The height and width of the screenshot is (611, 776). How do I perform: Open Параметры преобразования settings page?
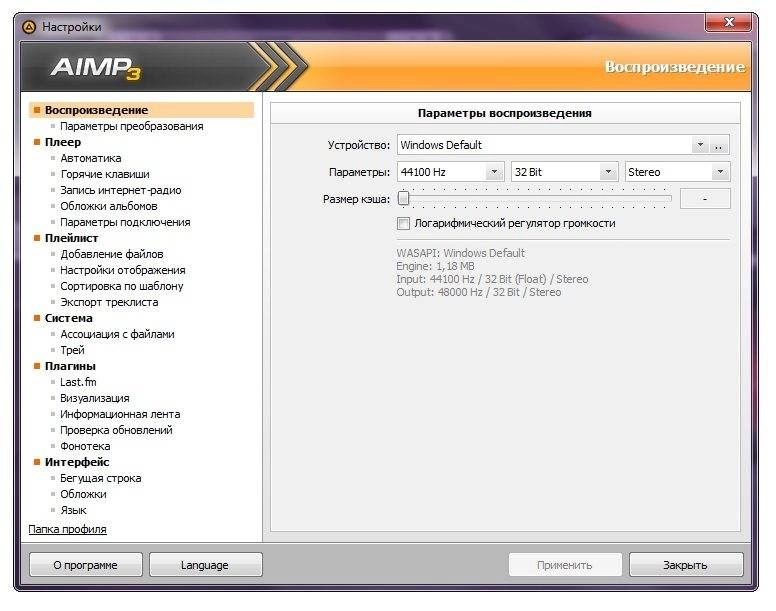coord(132,126)
